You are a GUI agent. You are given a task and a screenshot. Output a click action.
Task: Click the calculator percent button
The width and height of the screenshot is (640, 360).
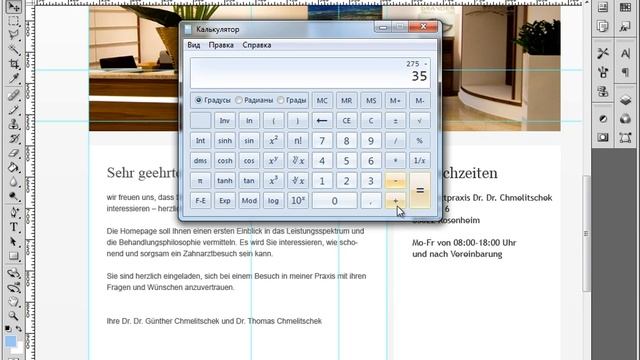(x=420, y=140)
